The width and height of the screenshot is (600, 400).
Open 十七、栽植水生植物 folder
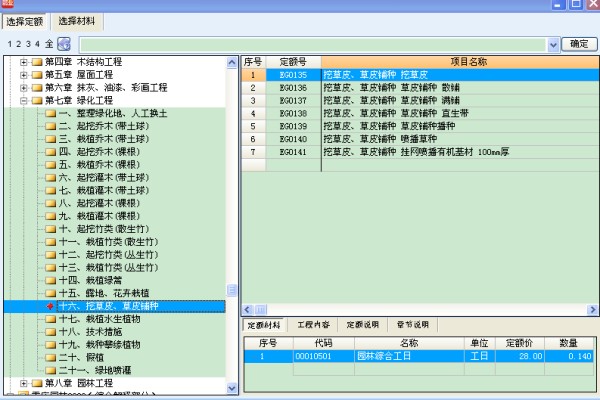[99, 319]
